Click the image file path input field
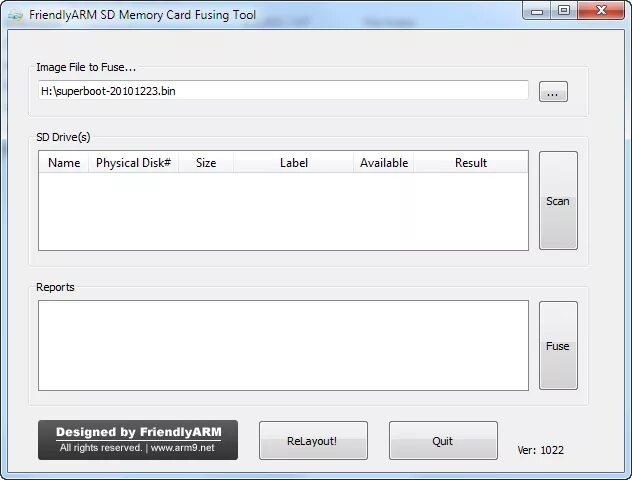 283,91
